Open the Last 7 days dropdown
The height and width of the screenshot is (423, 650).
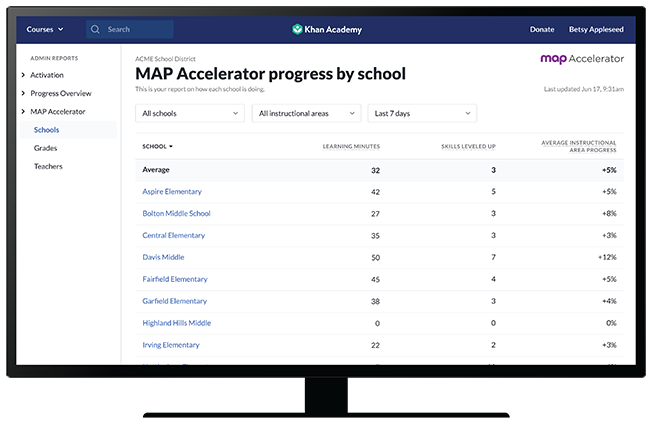[x=422, y=113]
